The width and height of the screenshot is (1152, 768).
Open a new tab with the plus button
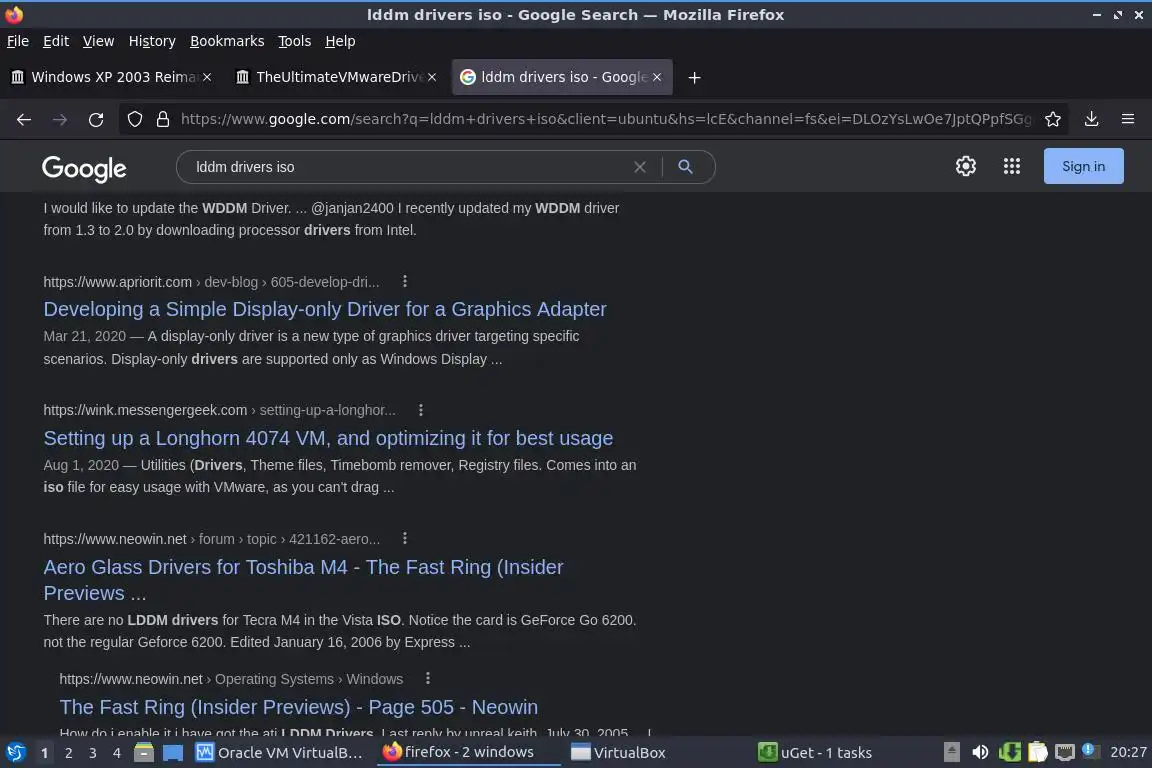[694, 77]
